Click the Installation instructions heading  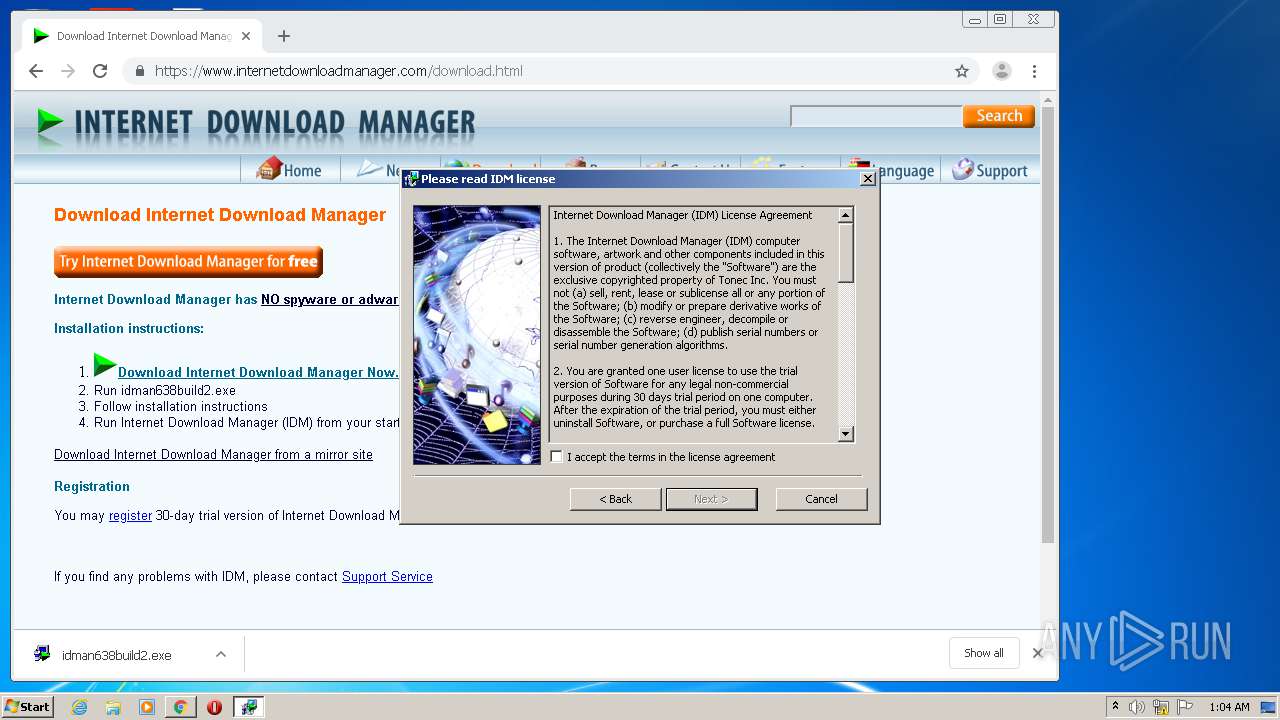[x=129, y=329]
